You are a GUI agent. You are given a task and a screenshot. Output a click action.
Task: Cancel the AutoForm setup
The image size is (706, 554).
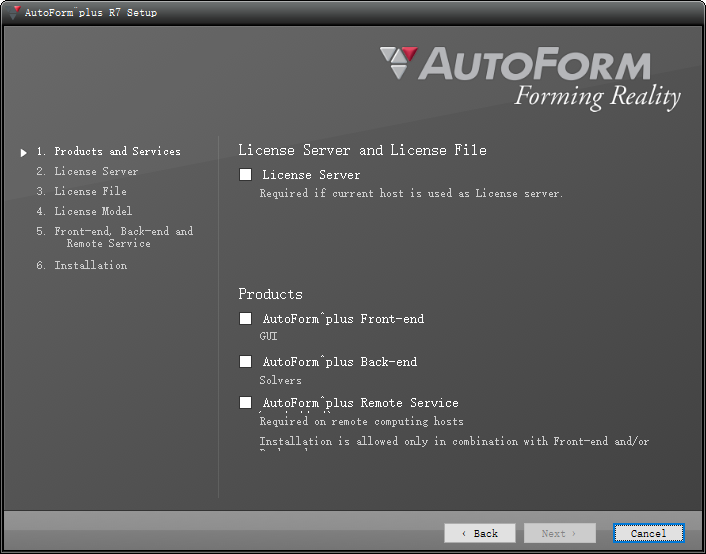point(648,533)
